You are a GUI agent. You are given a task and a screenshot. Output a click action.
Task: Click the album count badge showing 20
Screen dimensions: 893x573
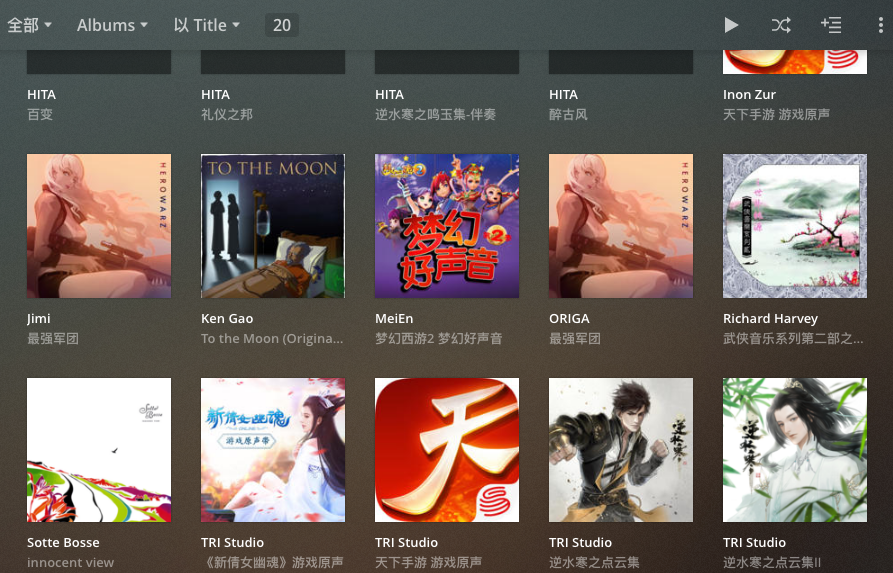tap(282, 25)
